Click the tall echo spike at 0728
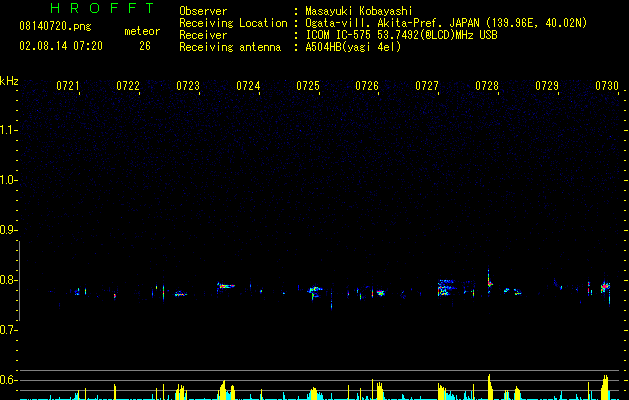This screenshot has height=400, width=629. (x=489, y=281)
